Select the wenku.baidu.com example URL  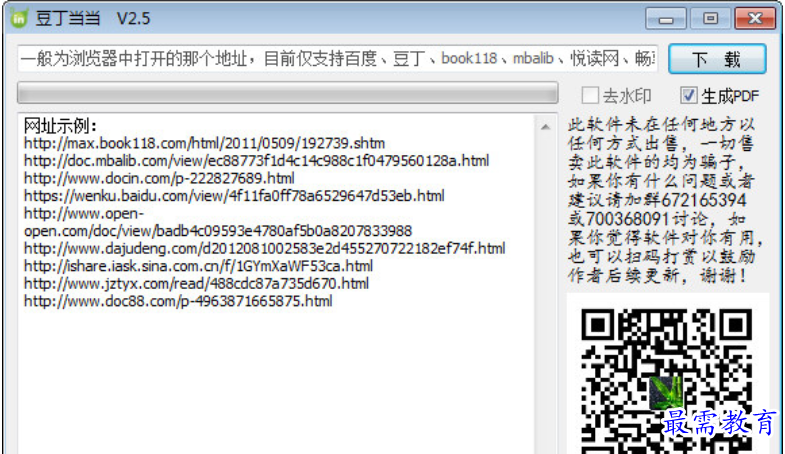pos(234,196)
